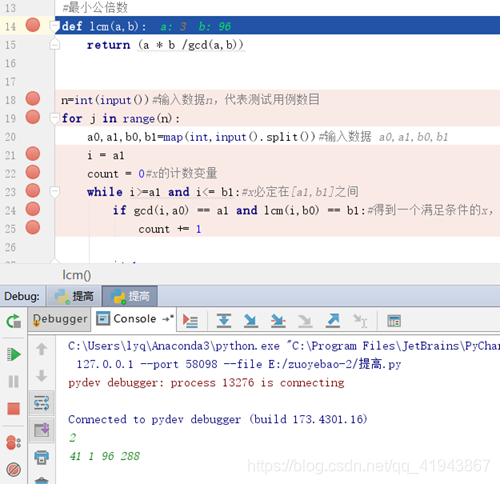Viewport: 500px width, 484px height.
Task: Resume program with the green play icon
Action: [x=14, y=354]
